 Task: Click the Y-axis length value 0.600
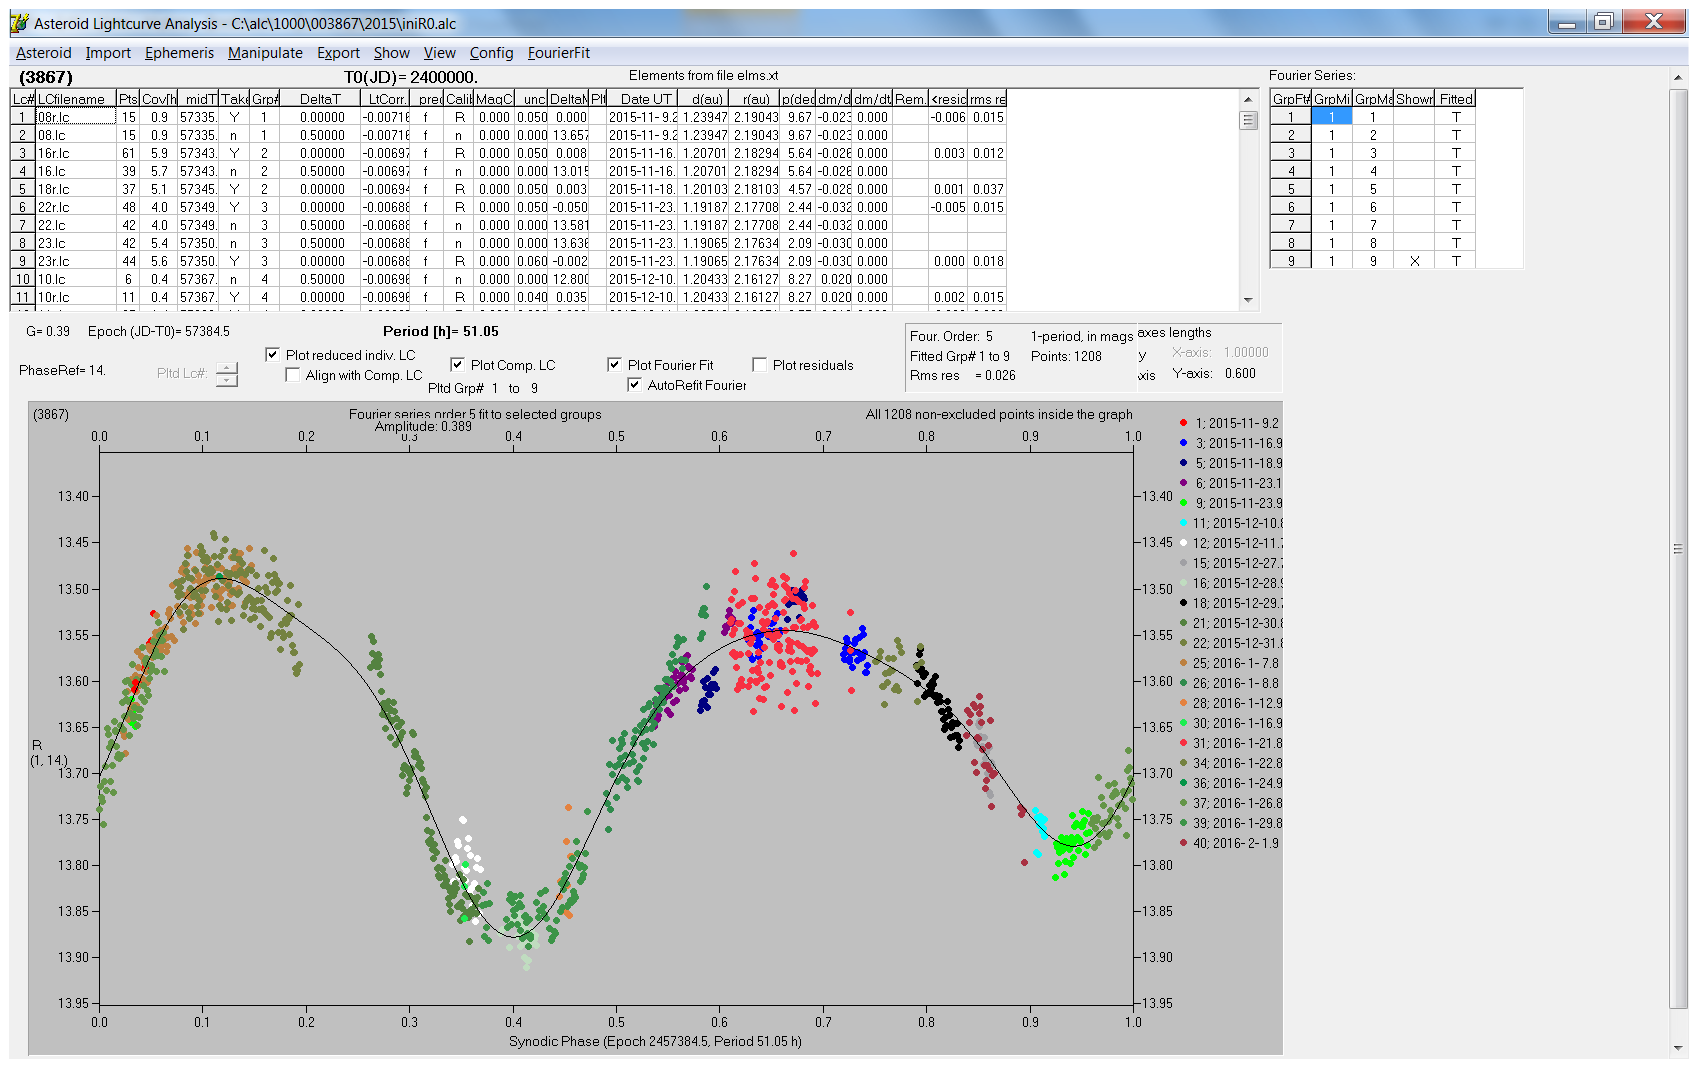point(1240,373)
